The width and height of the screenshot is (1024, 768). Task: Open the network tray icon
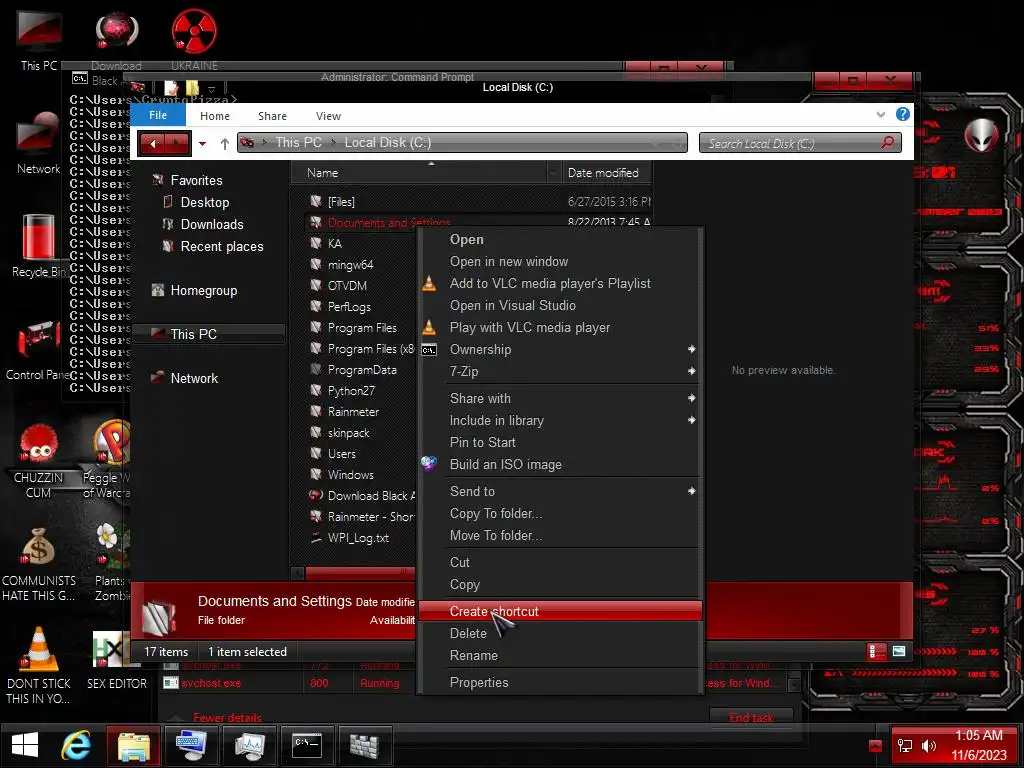pos(905,746)
